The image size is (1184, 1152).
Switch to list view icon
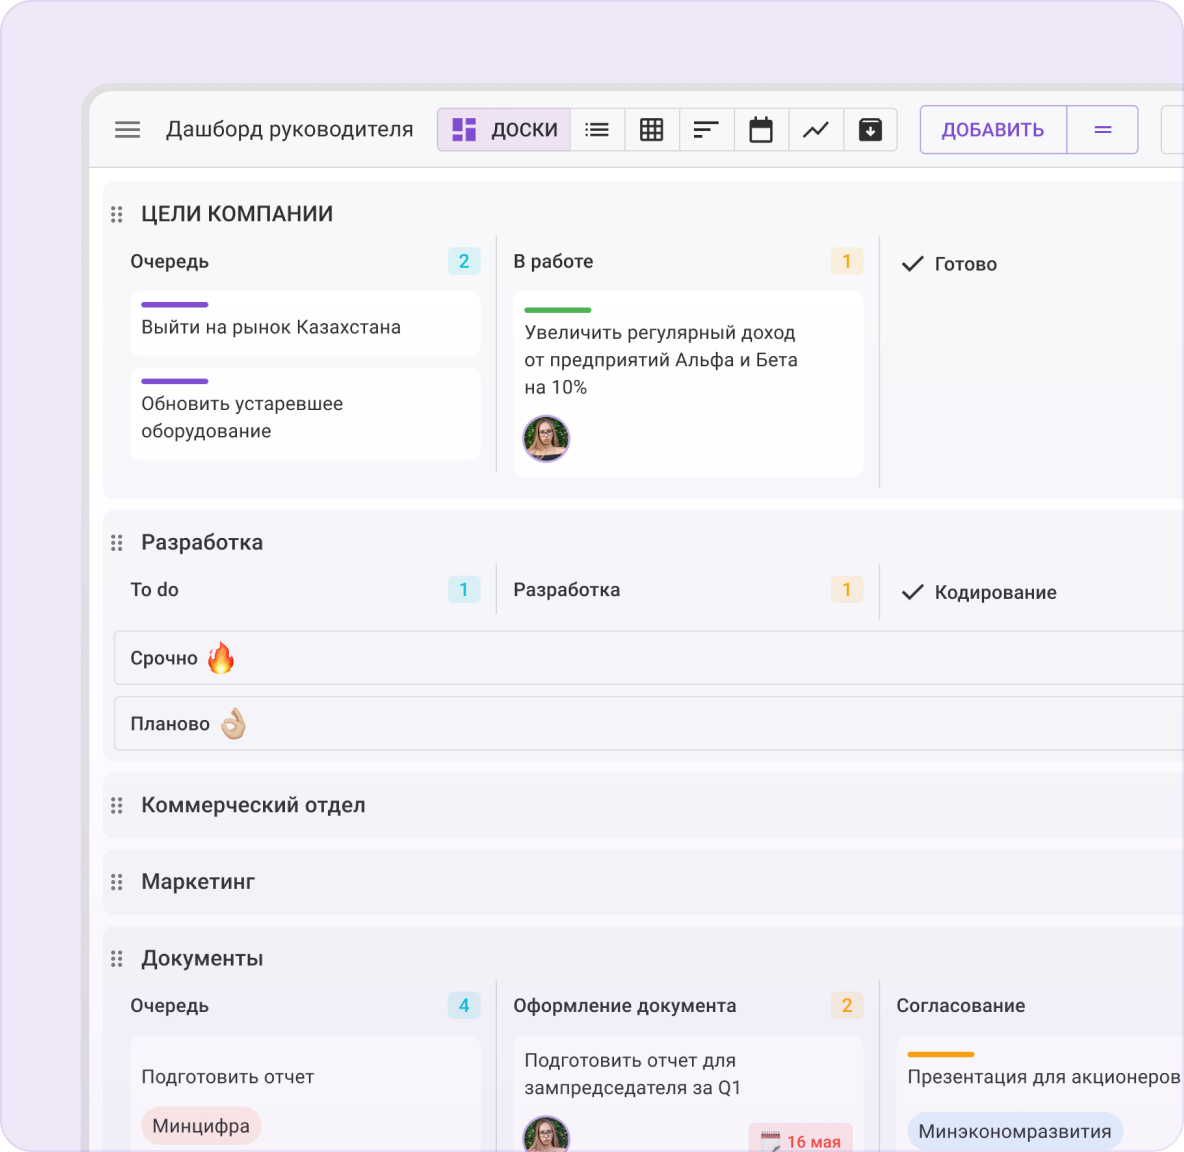(x=597, y=130)
